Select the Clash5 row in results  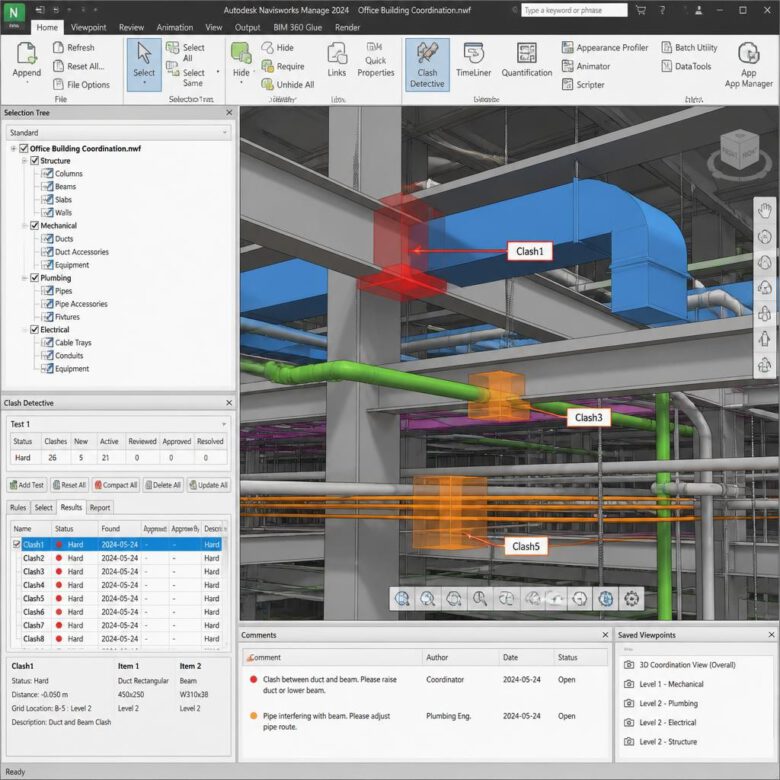coord(116,598)
